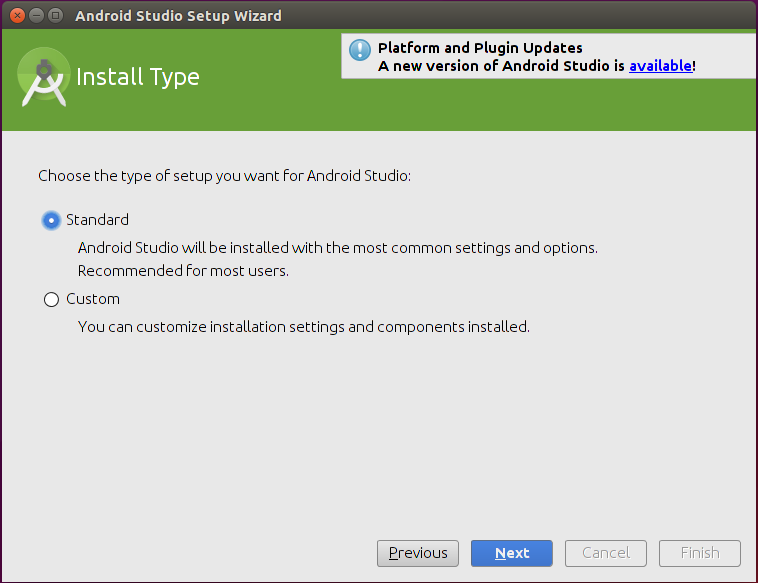This screenshot has height=583, width=758.
Task: Click the "Android Studio Setup Wizard" title bar text
Action: [x=179, y=16]
